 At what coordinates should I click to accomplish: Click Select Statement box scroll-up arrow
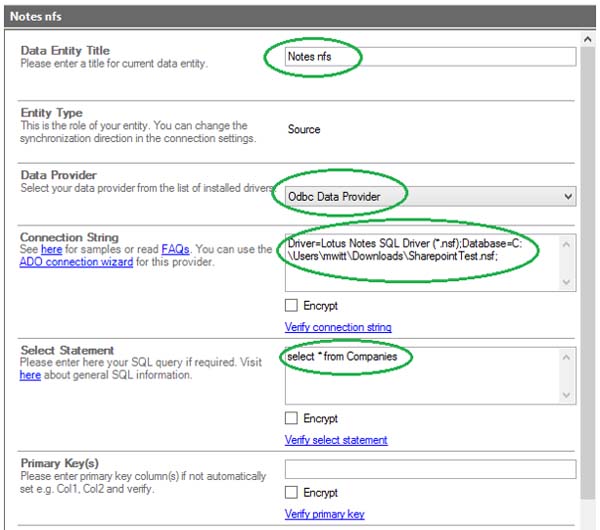[x=568, y=356]
